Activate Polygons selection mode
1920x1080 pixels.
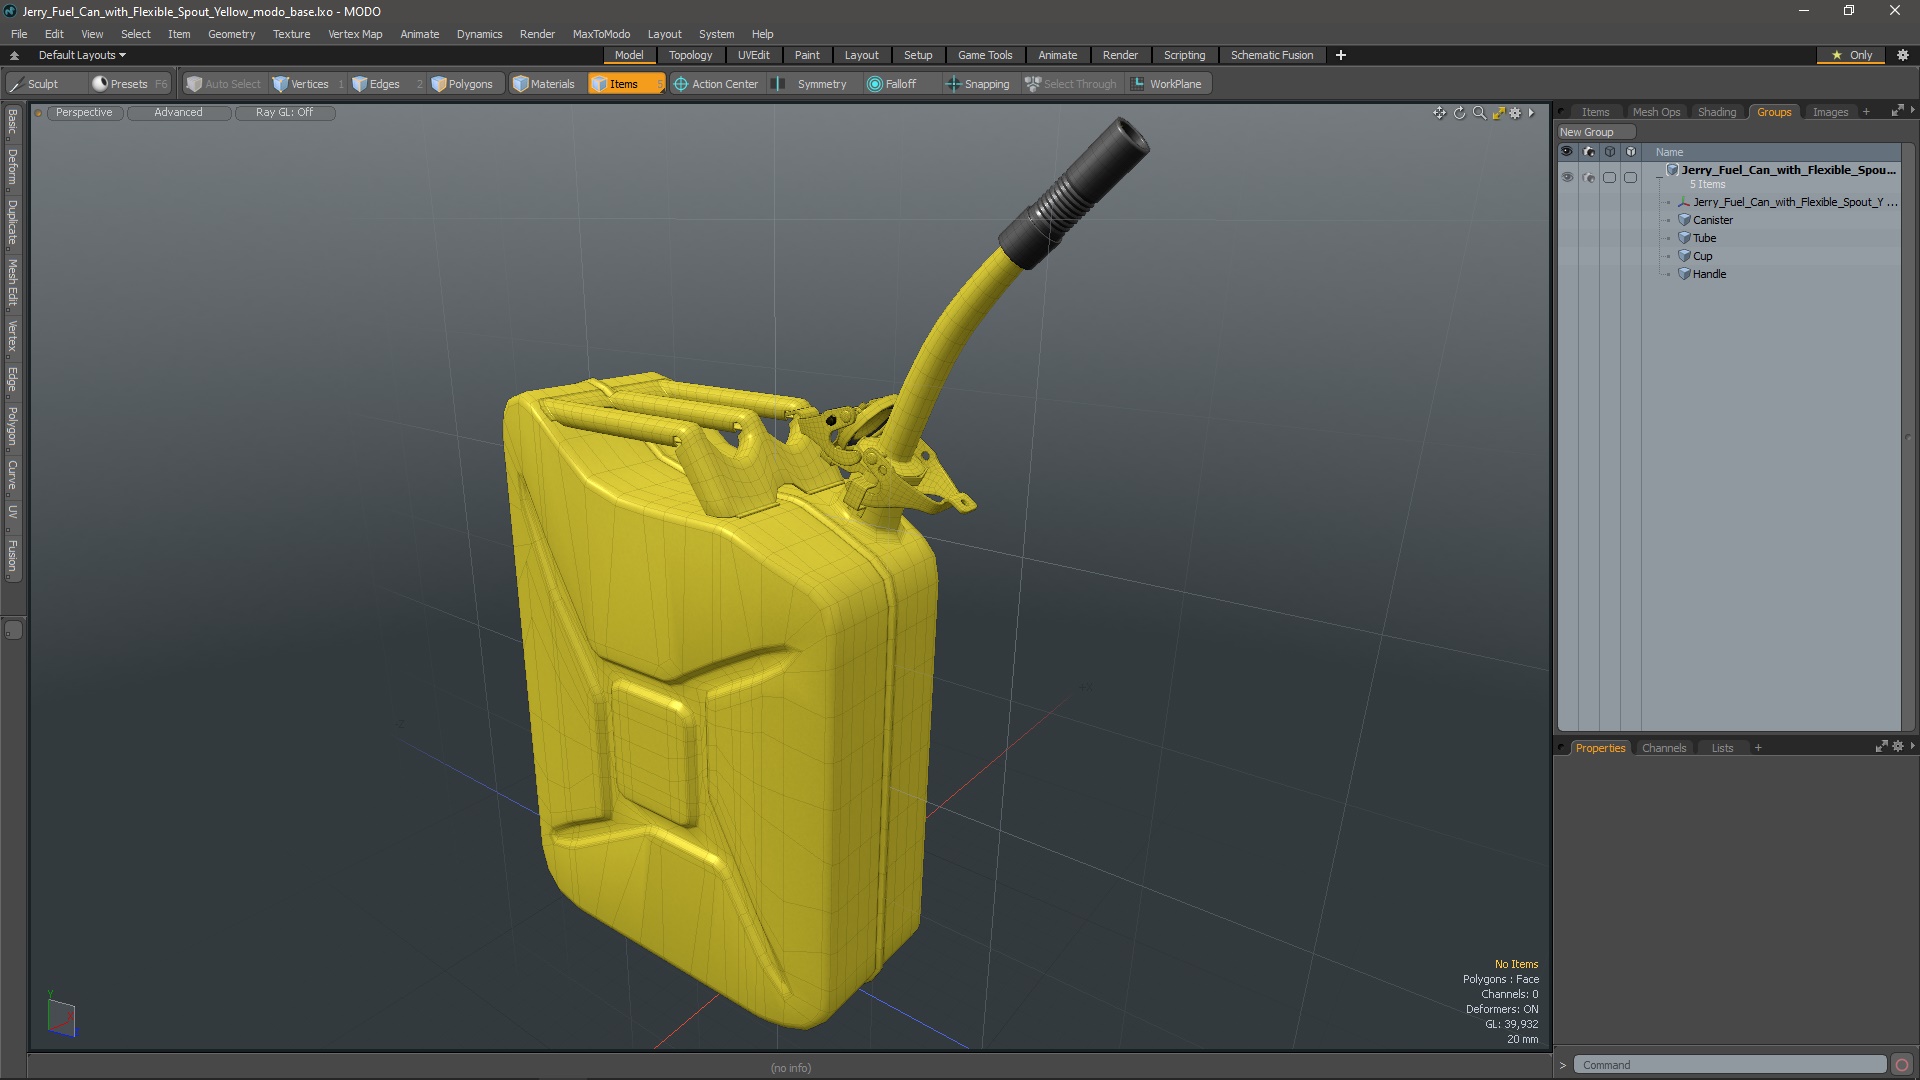tap(462, 84)
